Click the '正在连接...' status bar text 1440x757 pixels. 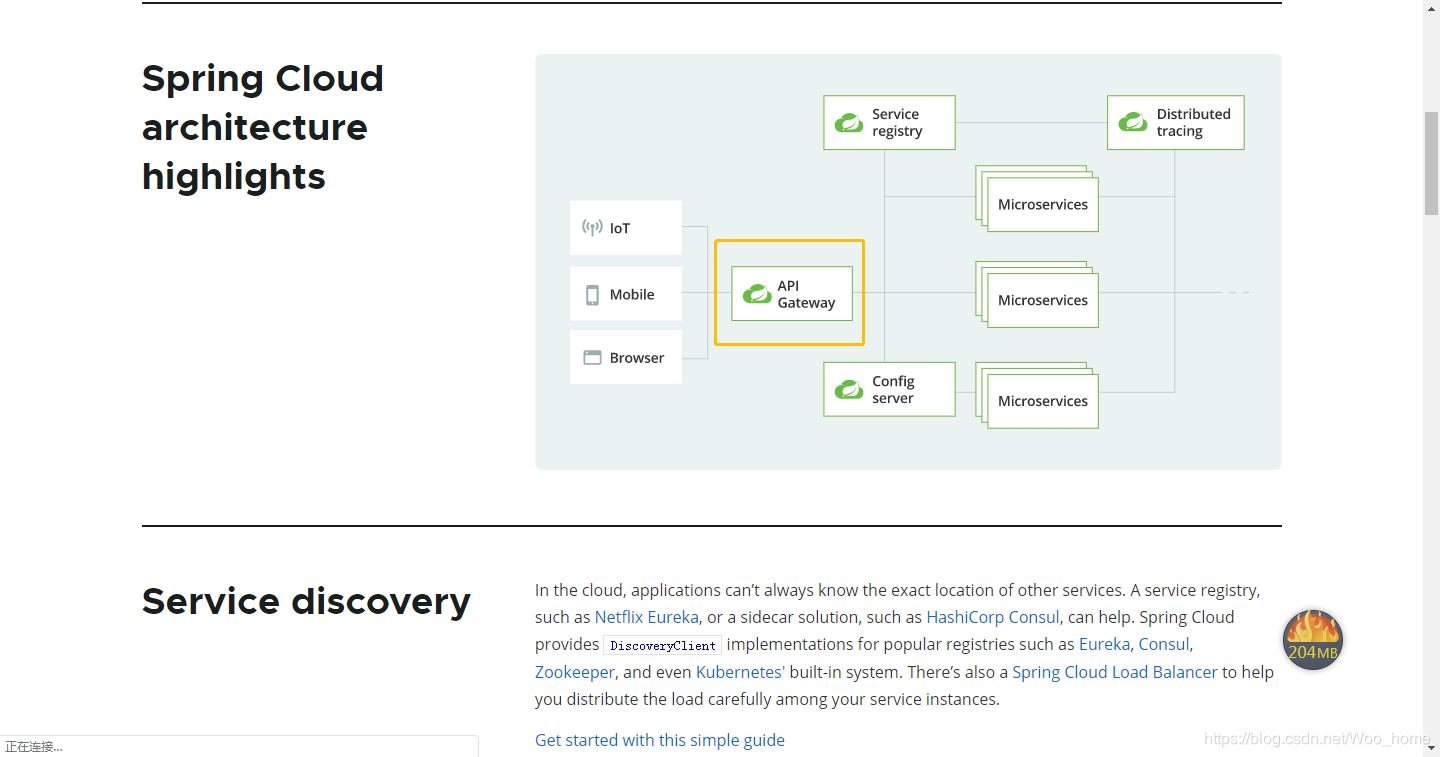point(34,747)
